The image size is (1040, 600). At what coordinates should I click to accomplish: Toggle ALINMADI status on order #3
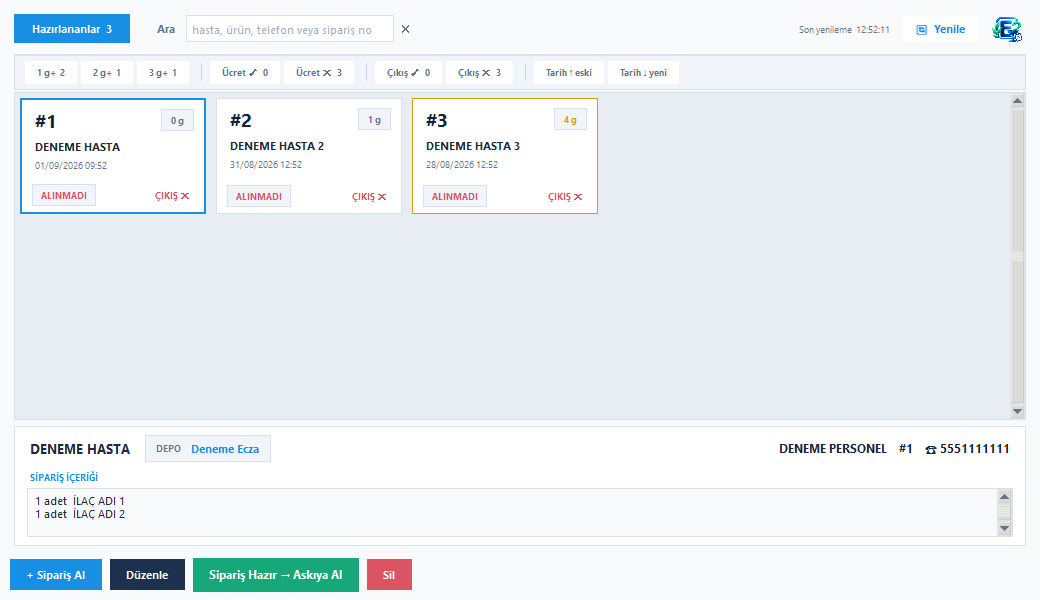(455, 196)
